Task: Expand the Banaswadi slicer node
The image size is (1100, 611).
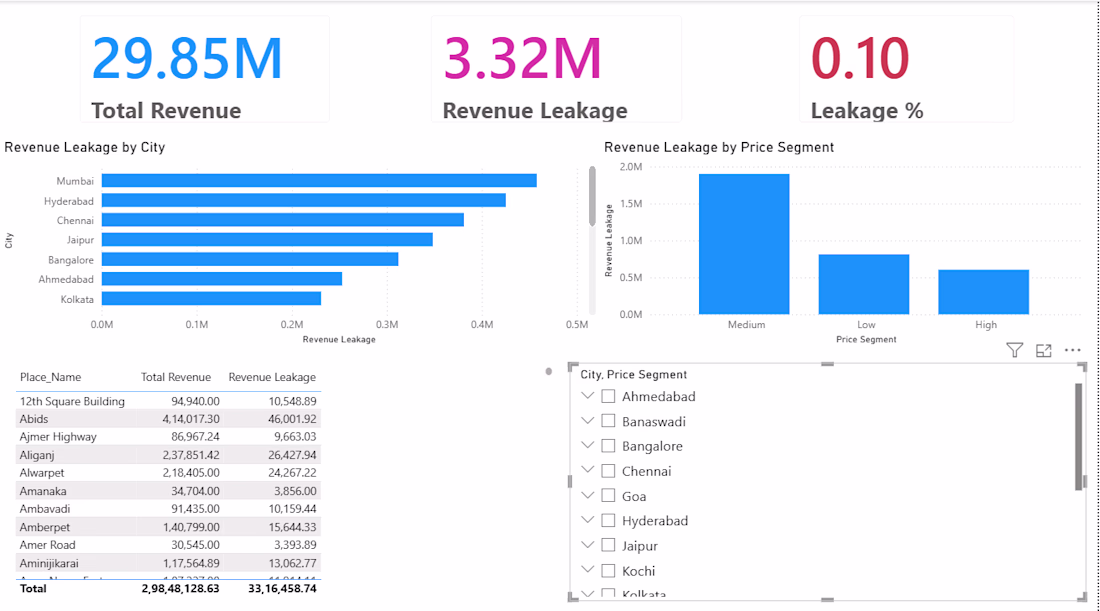Action: [x=588, y=421]
